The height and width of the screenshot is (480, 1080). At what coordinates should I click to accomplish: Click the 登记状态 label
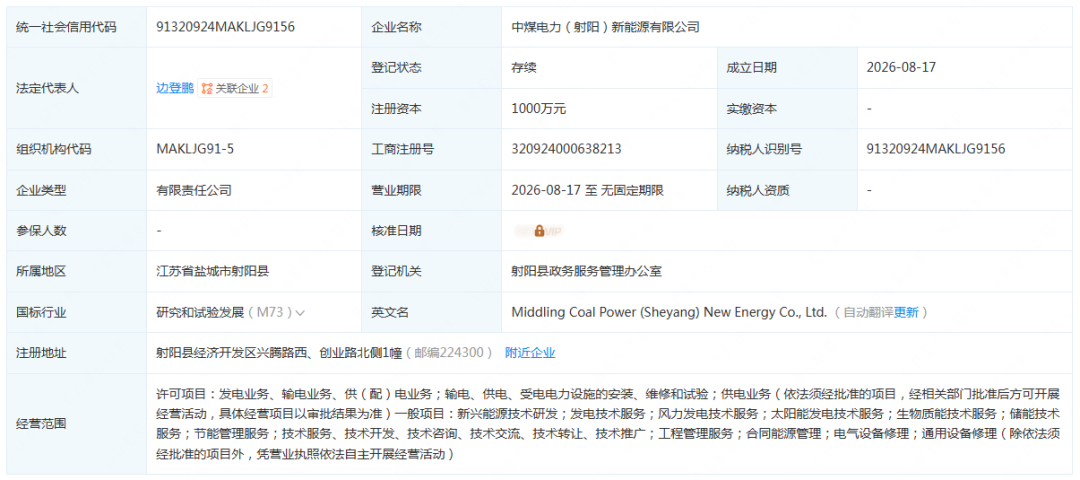[x=396, y=67]
